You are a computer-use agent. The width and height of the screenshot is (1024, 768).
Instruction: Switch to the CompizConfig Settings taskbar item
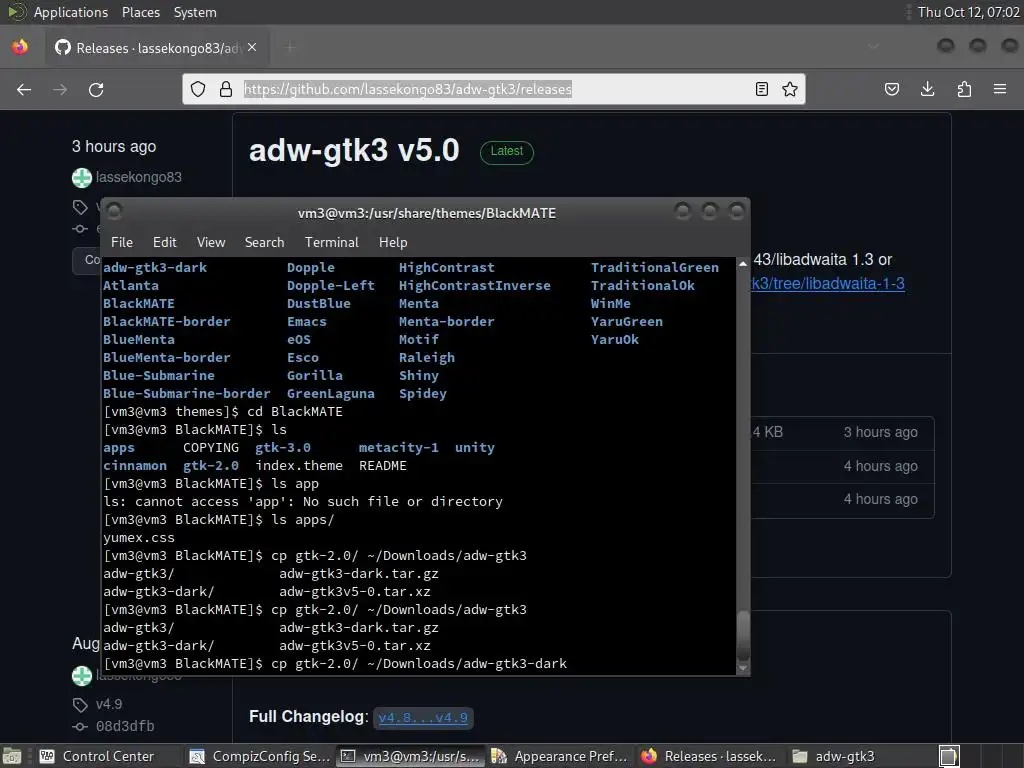(261, 756)
